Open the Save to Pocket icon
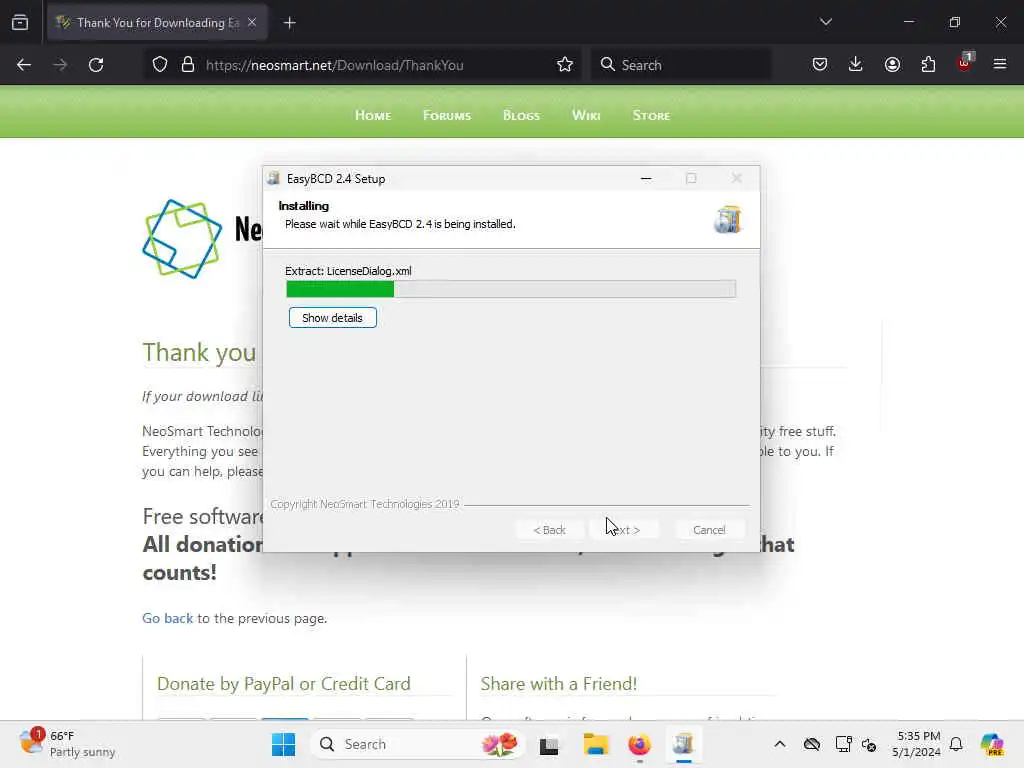 [820, 65]
